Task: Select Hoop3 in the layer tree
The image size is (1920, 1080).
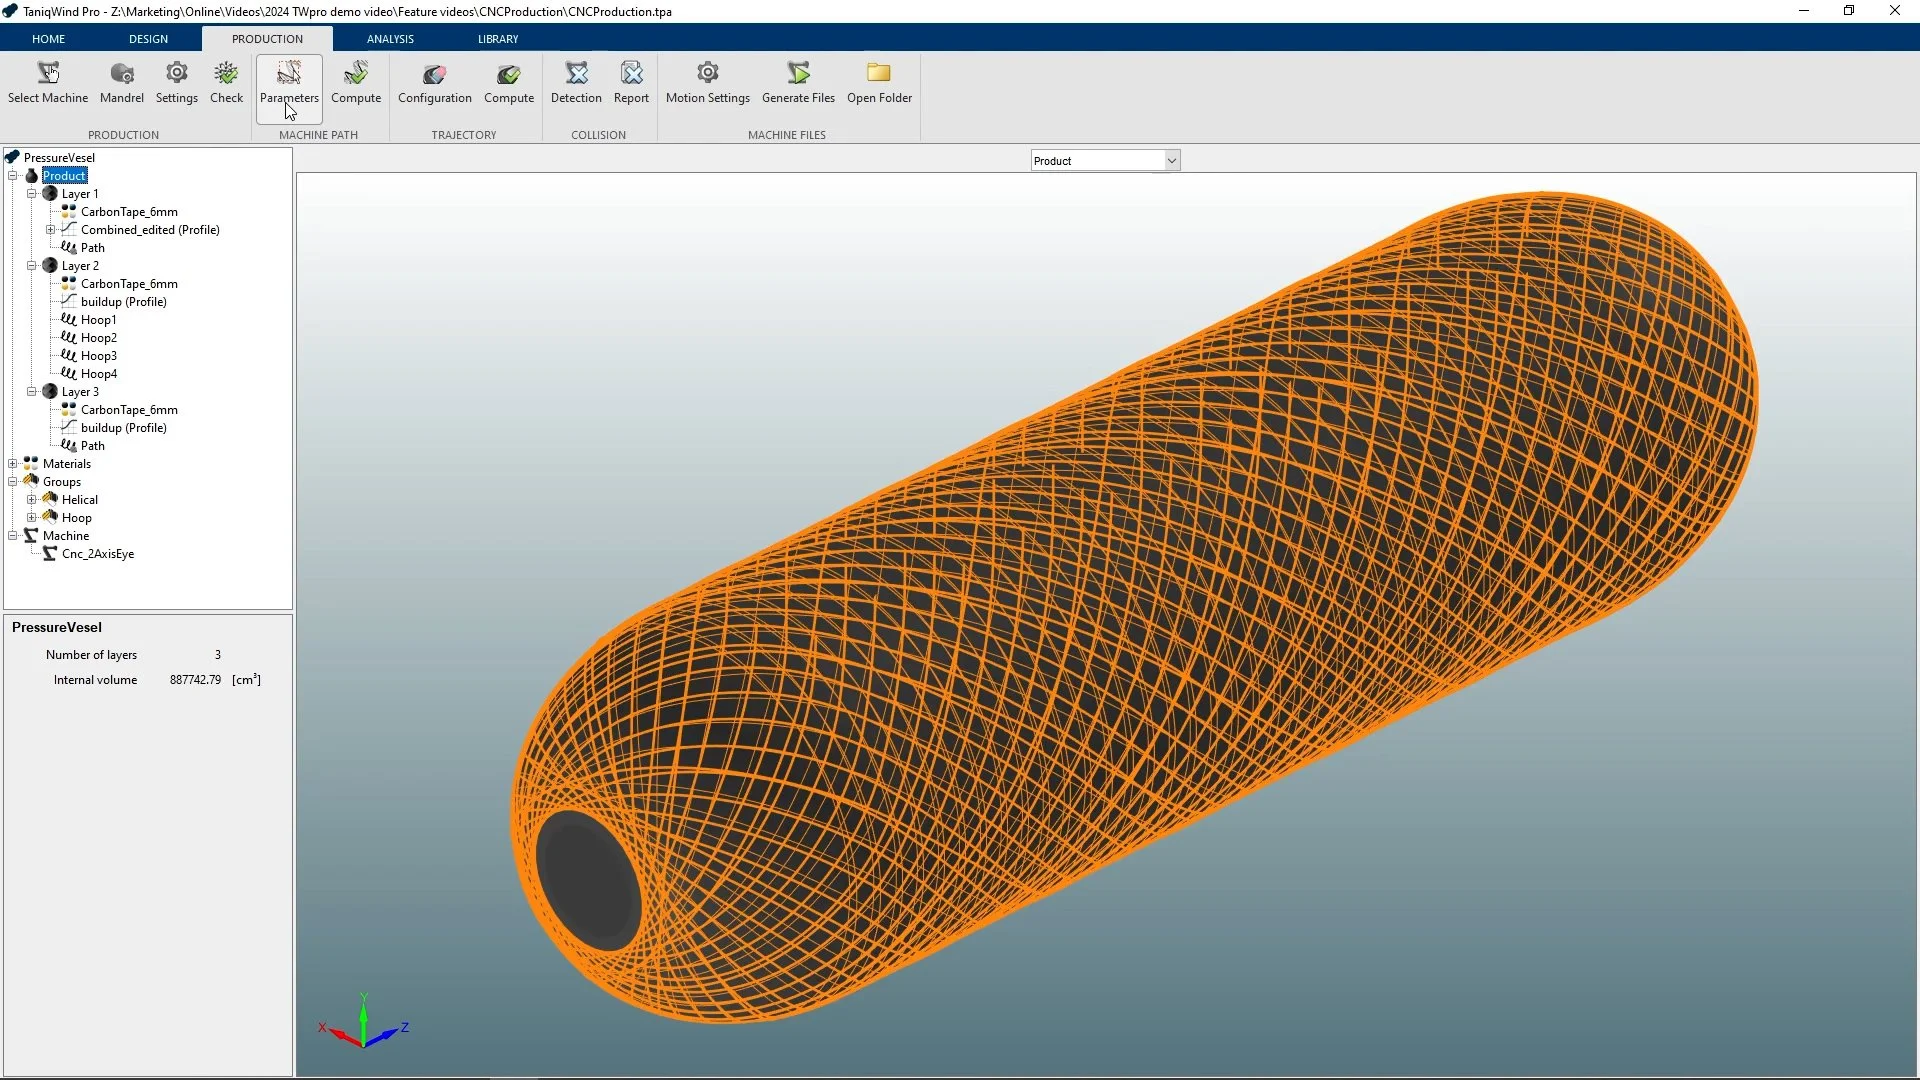Action: pos(99,355)
